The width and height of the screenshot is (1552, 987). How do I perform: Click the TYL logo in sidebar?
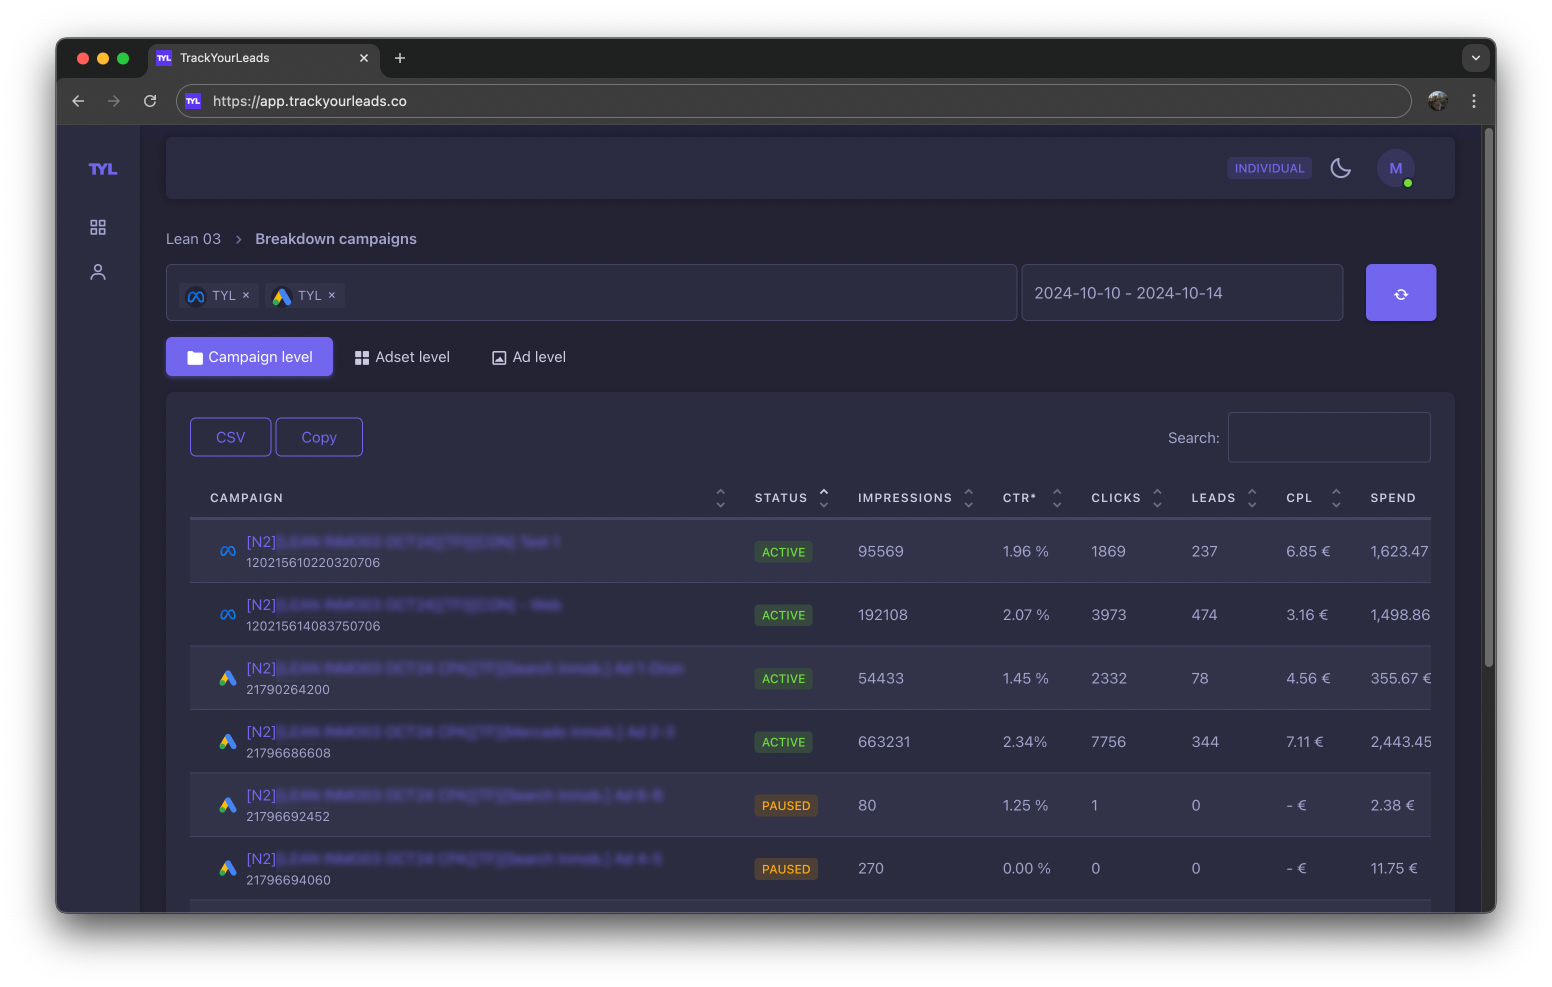103,170
